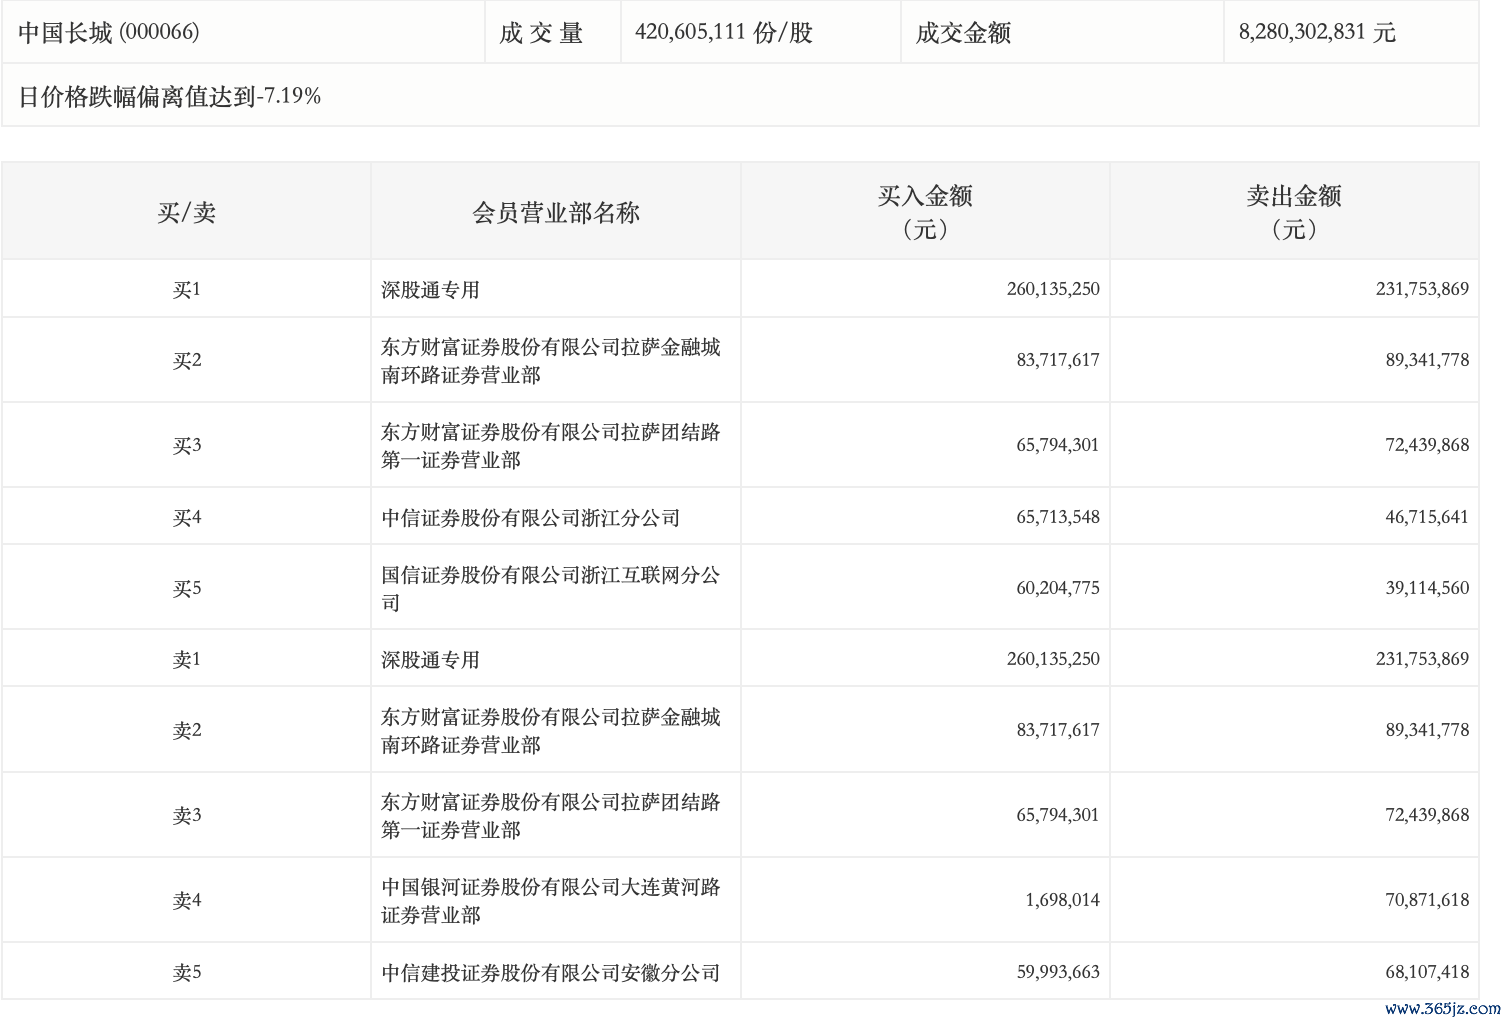Image resolution: width=1508 pixels, height=1024 pixels.
Task: Select the 买3 row label
Action: [186, 445]
